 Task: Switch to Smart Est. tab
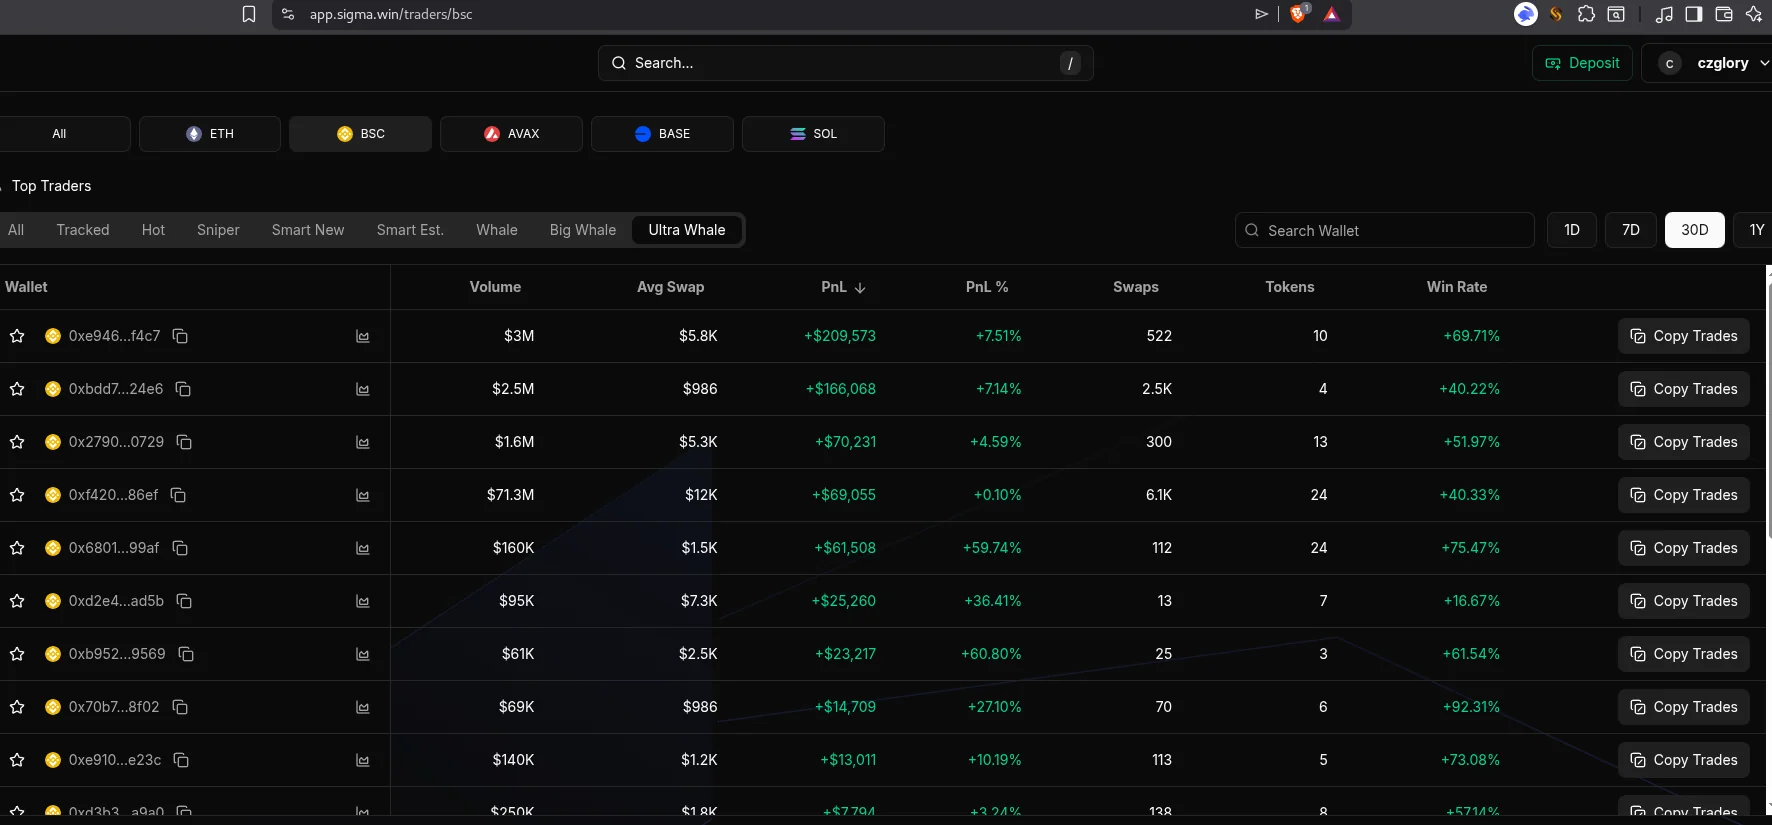point(410,230)
